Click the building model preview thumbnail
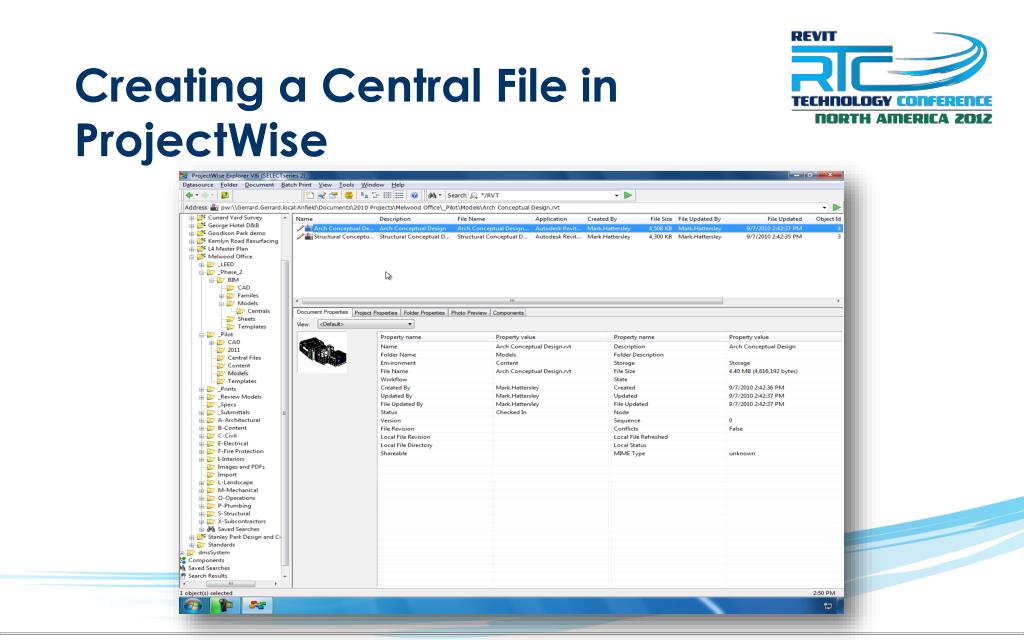 (x=322, y=353)
